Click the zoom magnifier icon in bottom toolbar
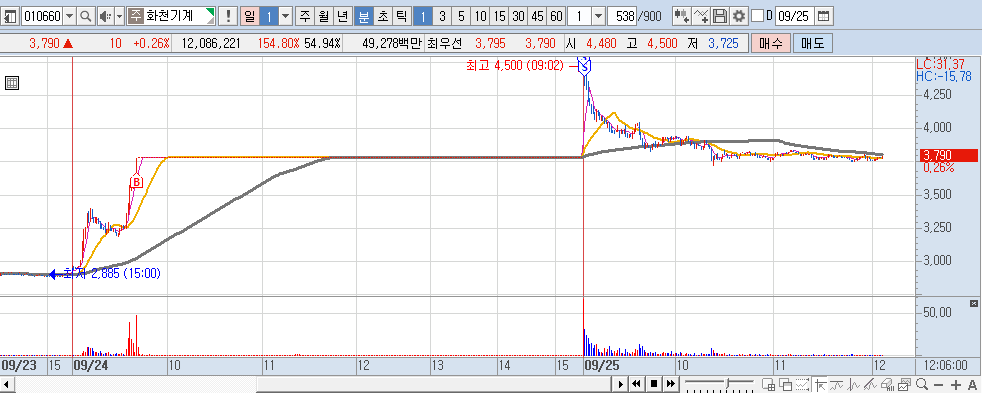Screen dimensions: 982x393 [x=922, y=384]
